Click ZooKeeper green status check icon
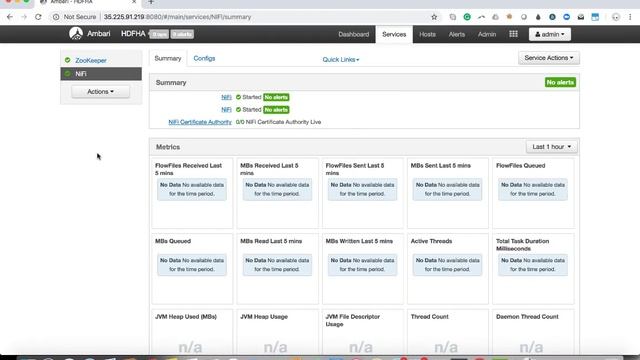This screenshot has width=640, height=360. pos(68,60)
